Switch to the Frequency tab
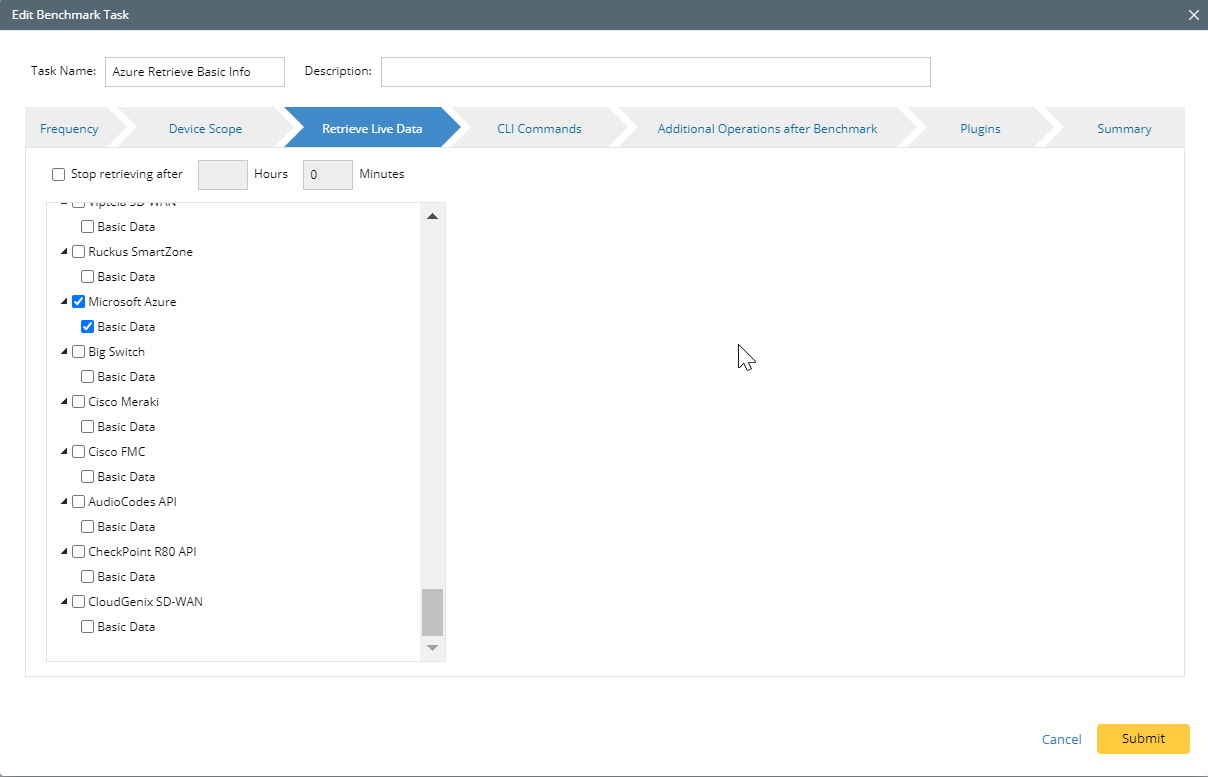 68,128
